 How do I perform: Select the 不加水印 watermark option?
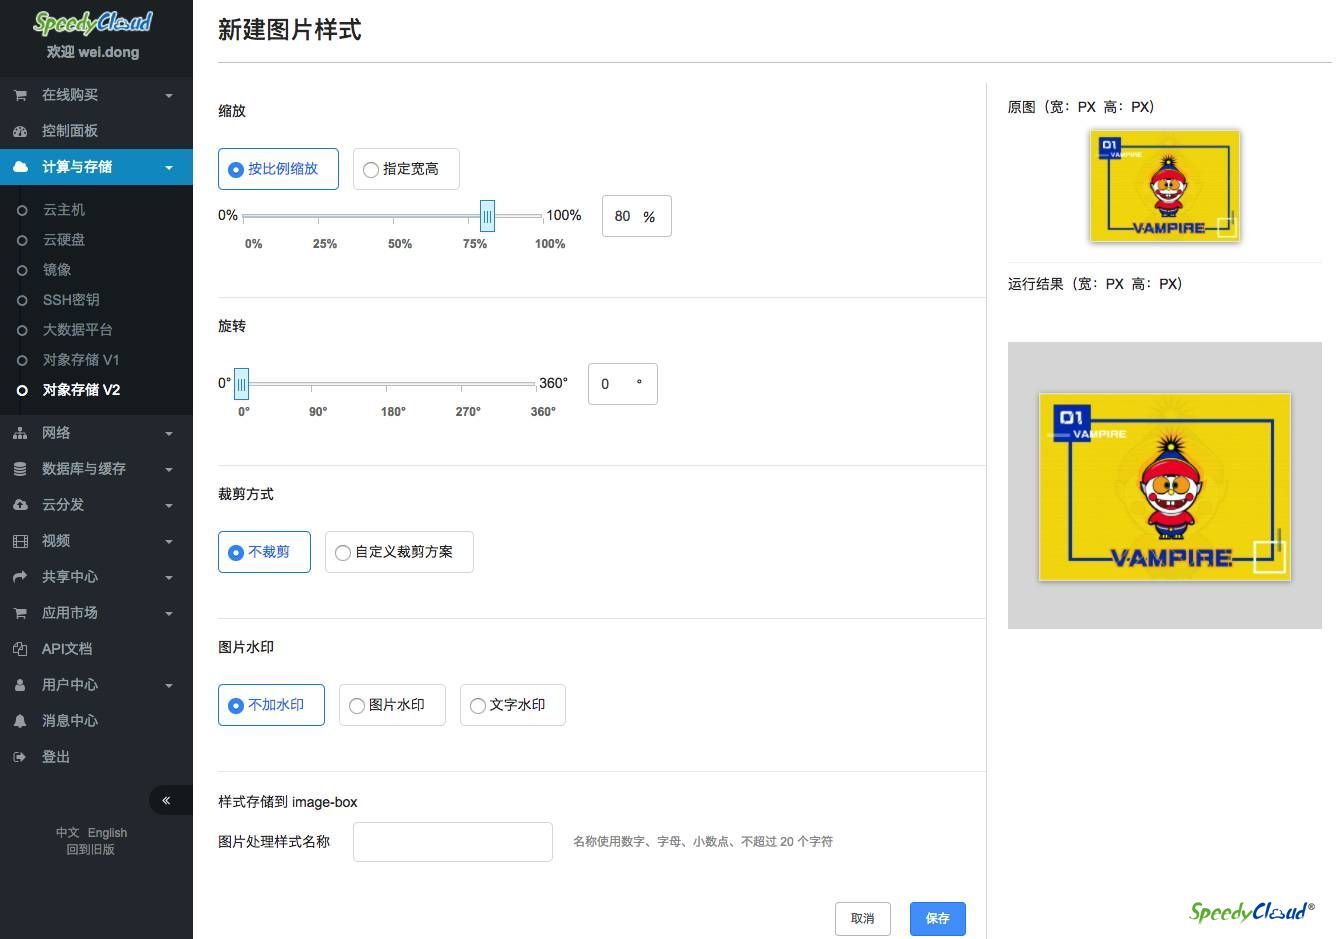(271, 705)
